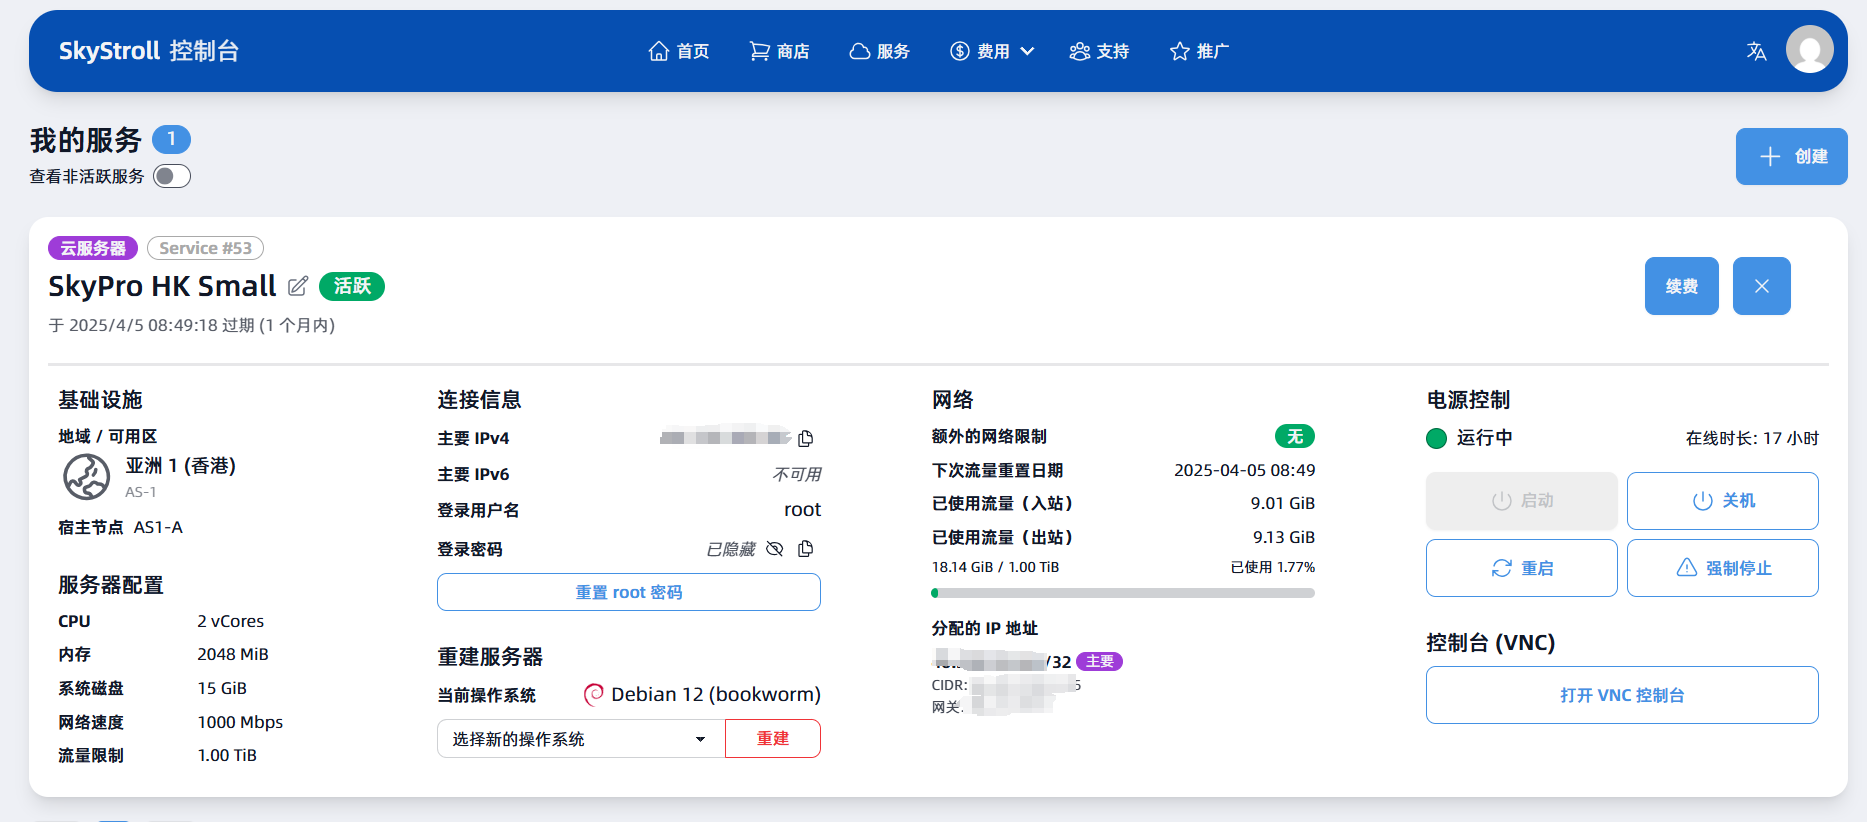Click the 主要 IP badge
Screen dimensions: 1867x822
(x=1100, y=661)
